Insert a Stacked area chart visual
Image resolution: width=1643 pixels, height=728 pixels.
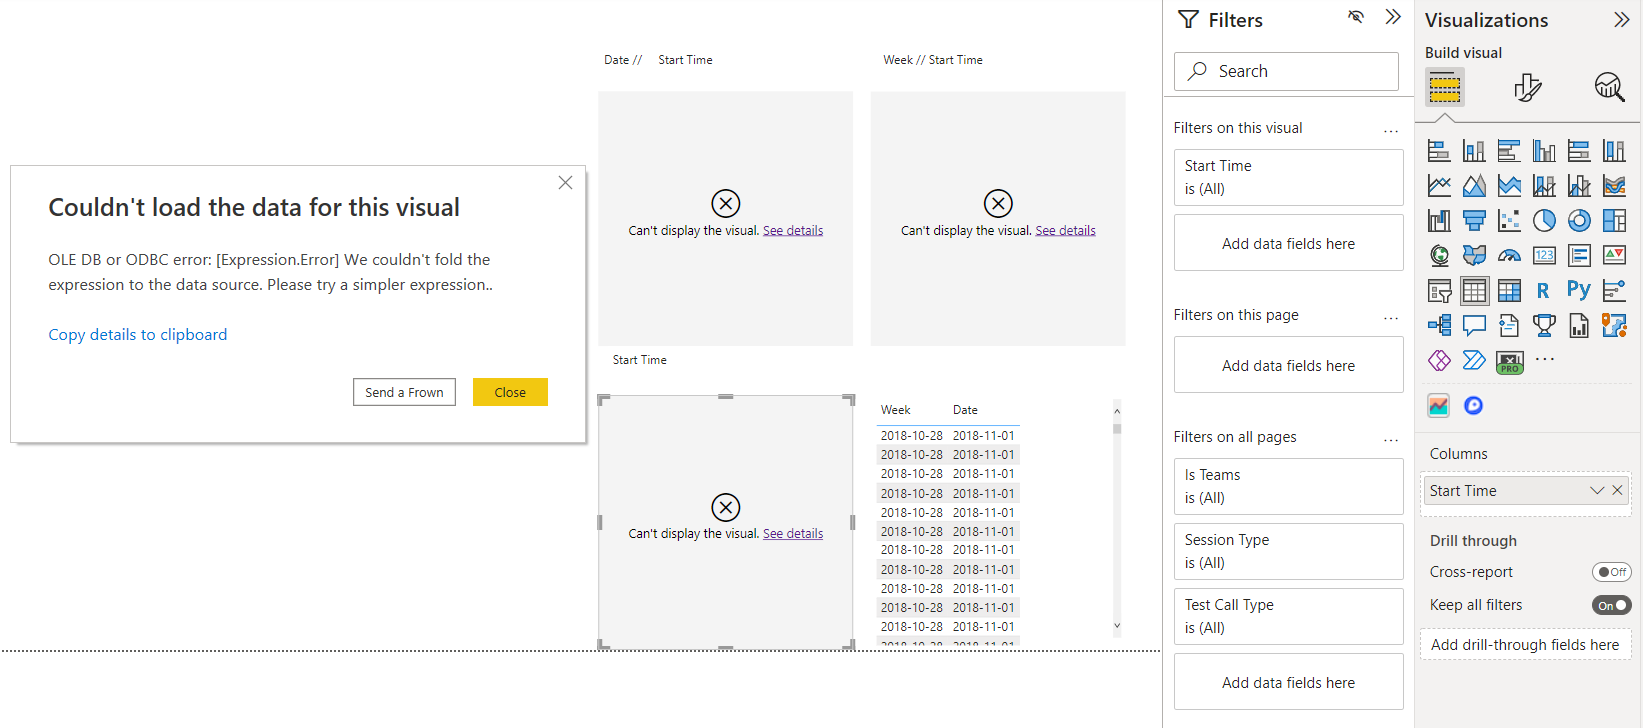(1509, 186)
